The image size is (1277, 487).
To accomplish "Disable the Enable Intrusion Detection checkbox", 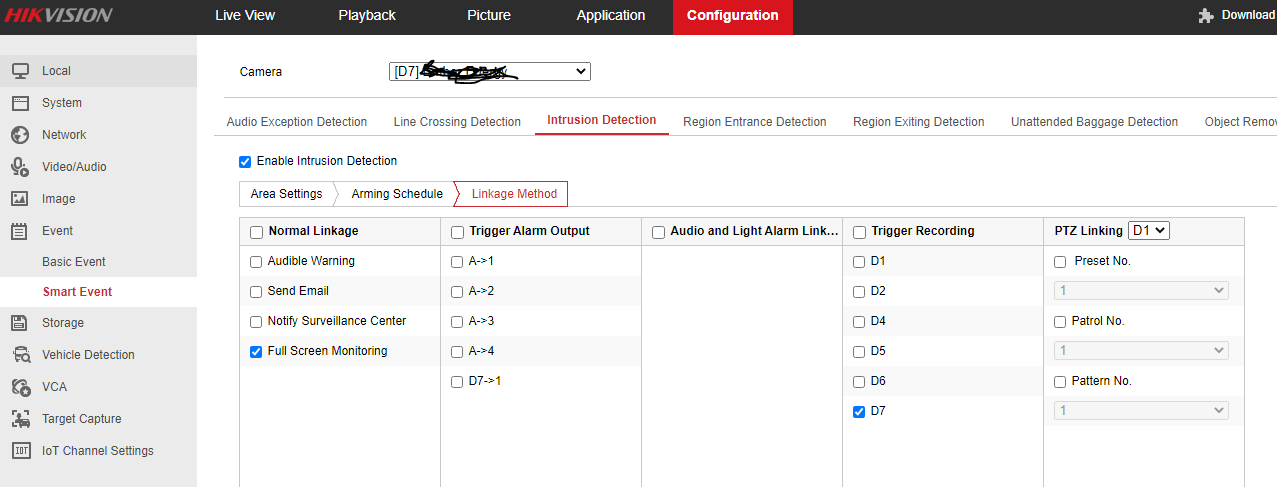I will point(245,162).
